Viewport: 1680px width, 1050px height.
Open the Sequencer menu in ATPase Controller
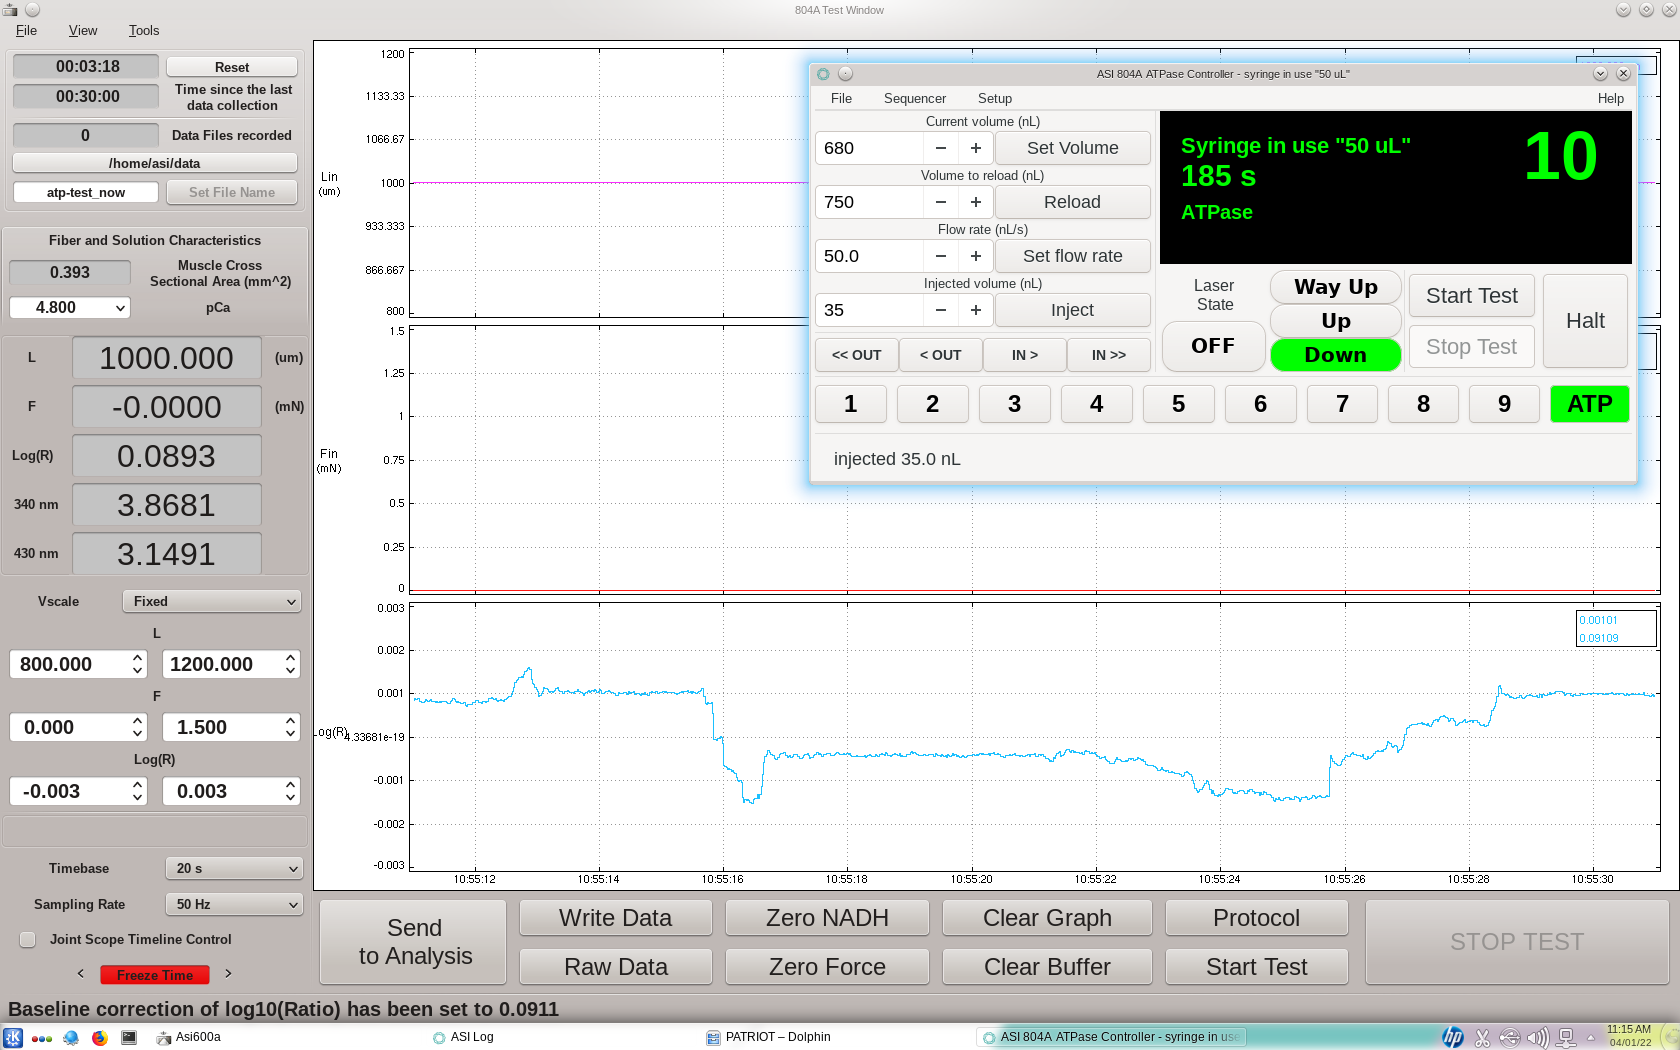click(x=914, y=98)
